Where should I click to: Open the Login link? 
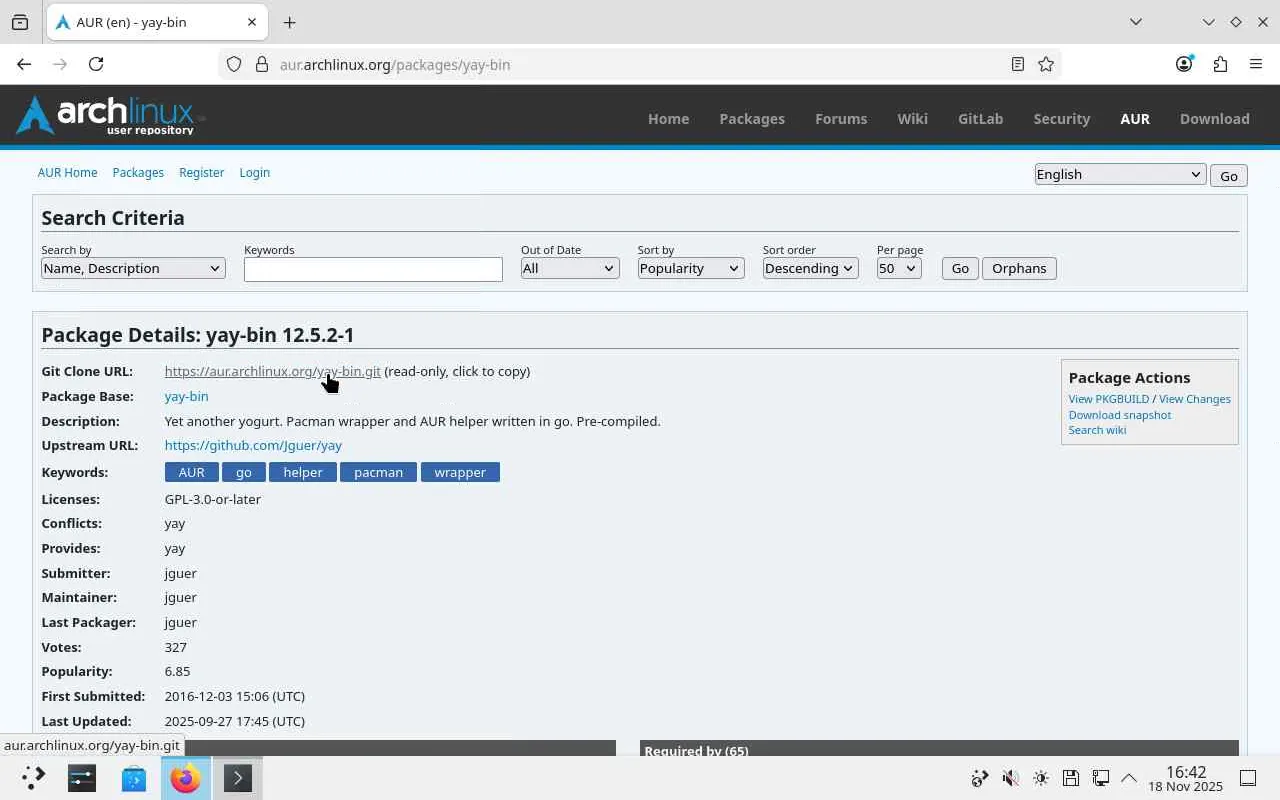click(254, 172)
